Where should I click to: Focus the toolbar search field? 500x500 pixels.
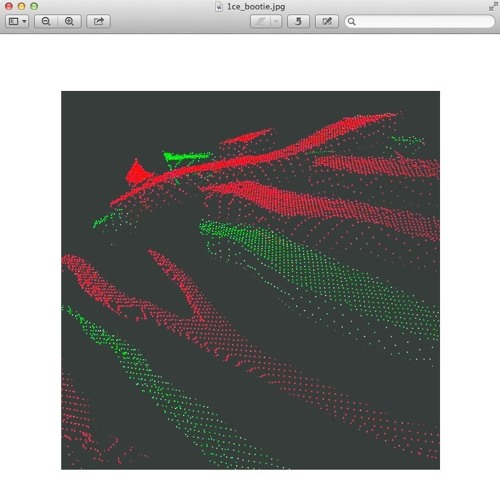(420, 22)
